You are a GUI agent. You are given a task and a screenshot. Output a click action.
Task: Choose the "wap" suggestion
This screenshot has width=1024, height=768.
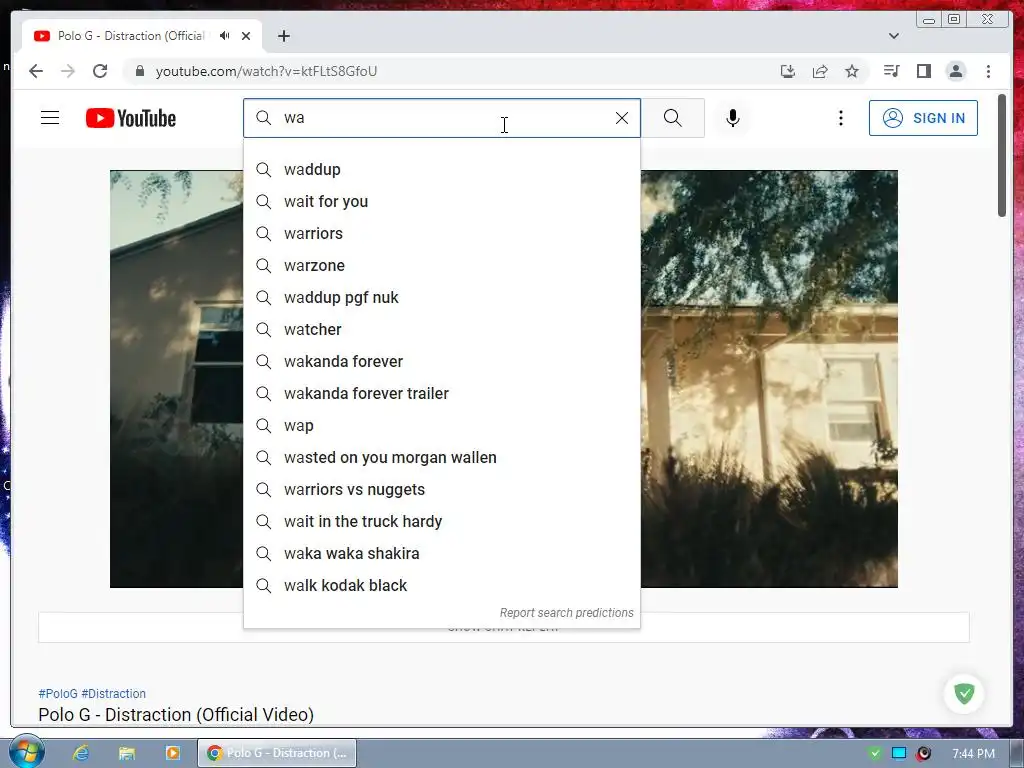[441, 426]
